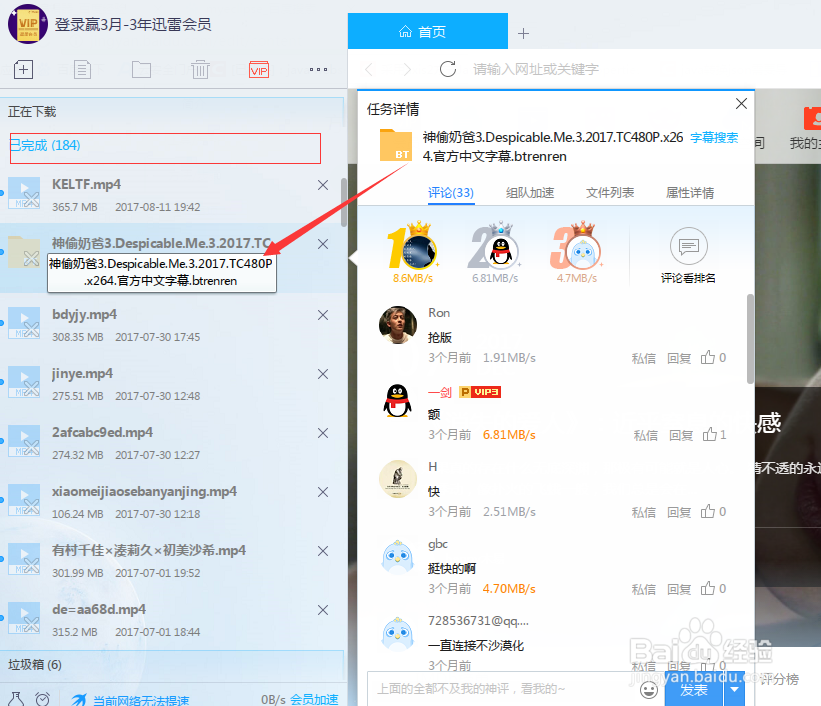The image size is (821, 706).
Task: Open the three-dot more options menu
Action: click(x=318, y=69)
